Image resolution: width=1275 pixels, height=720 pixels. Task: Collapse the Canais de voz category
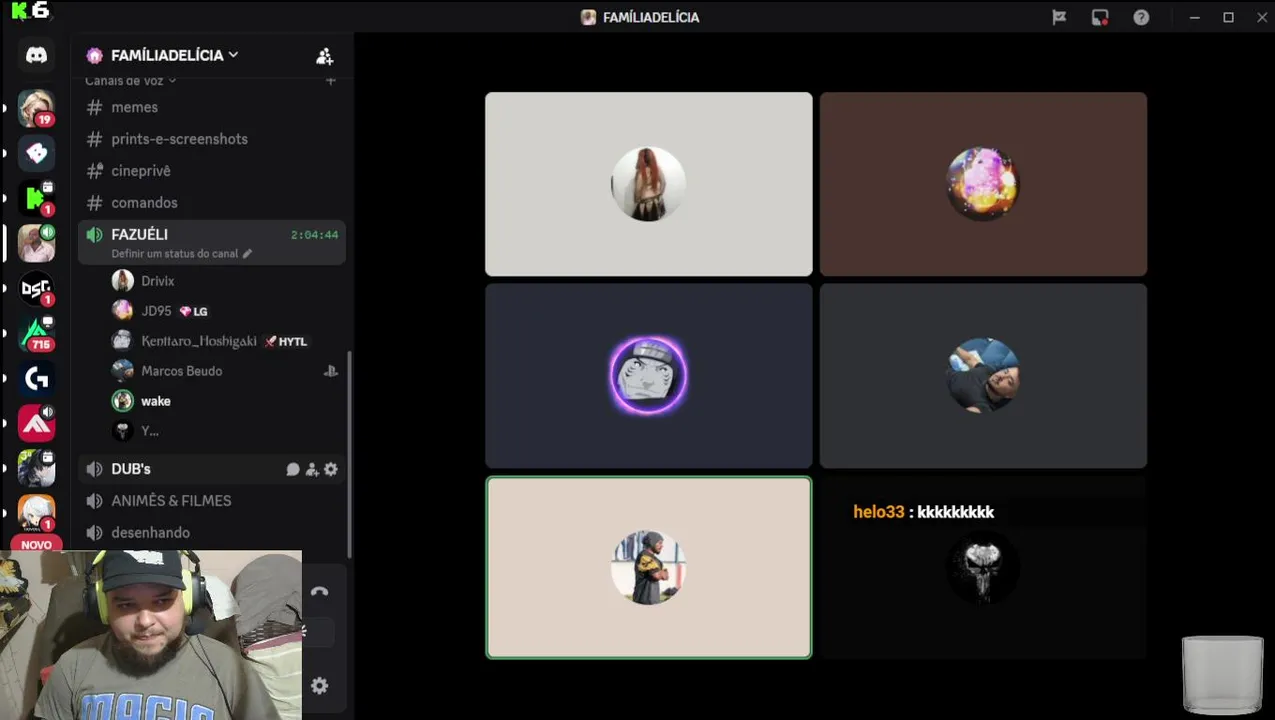(131, 80)
